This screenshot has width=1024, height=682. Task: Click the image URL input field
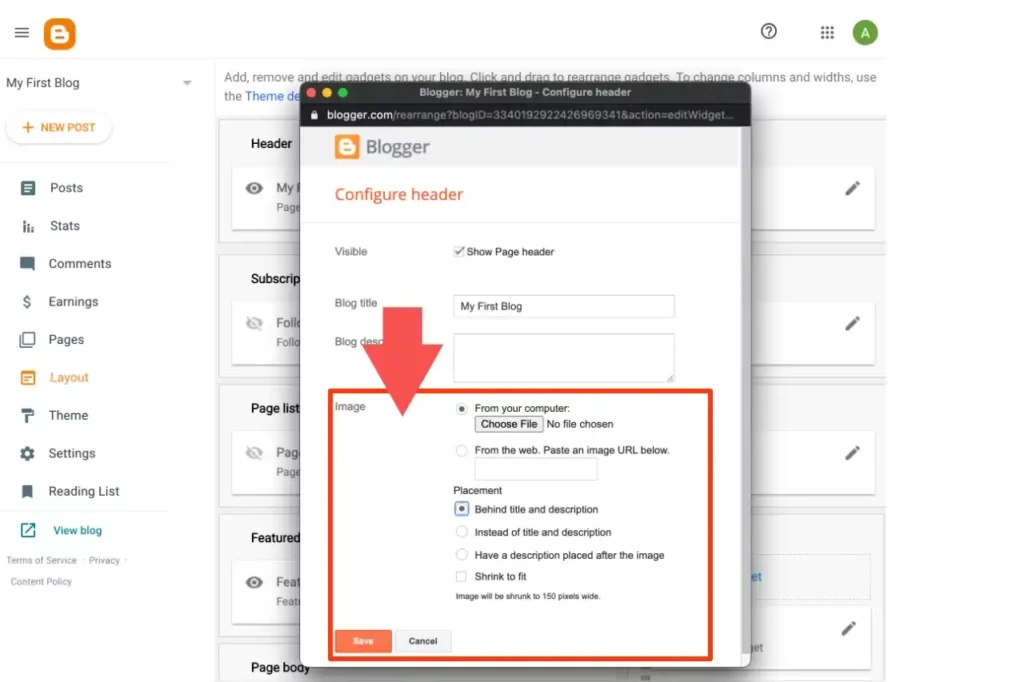point(536,469)
